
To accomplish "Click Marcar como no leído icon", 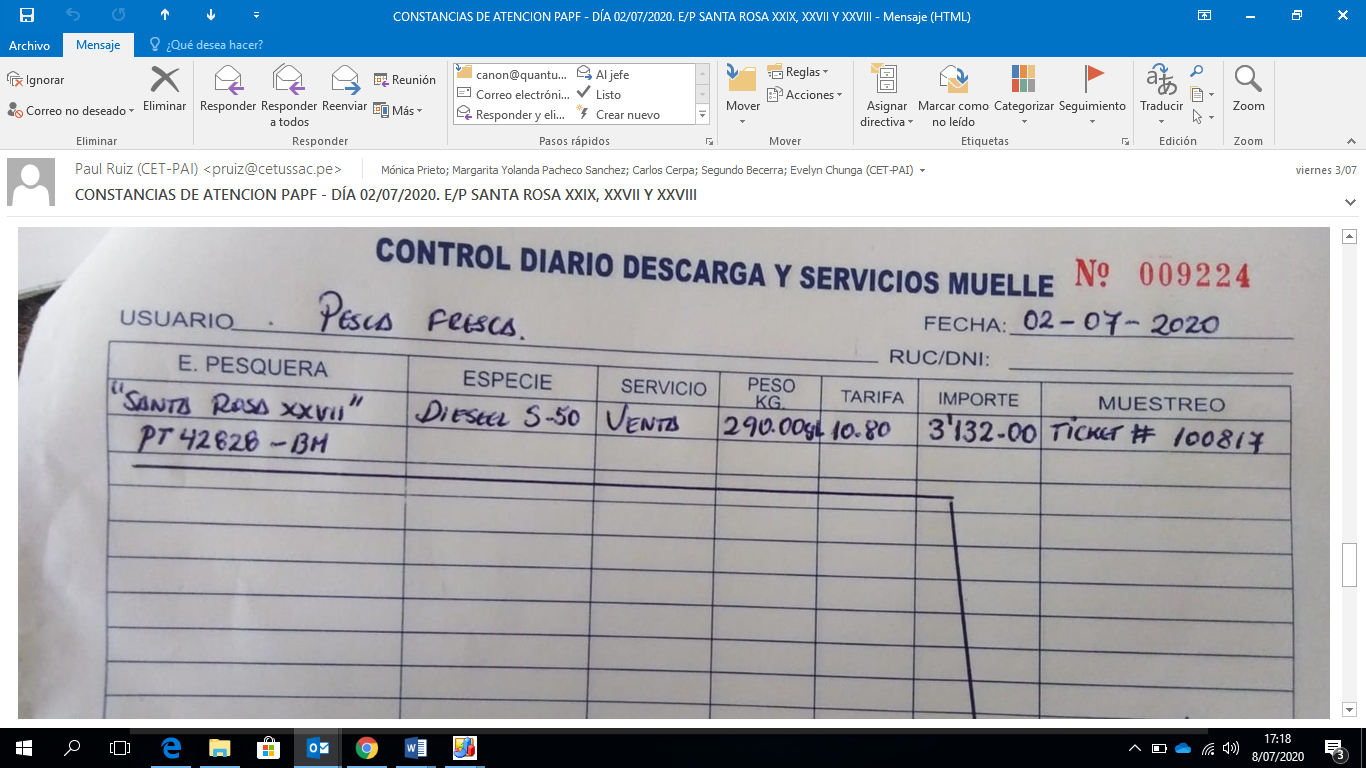I will [x=952, y=81].
